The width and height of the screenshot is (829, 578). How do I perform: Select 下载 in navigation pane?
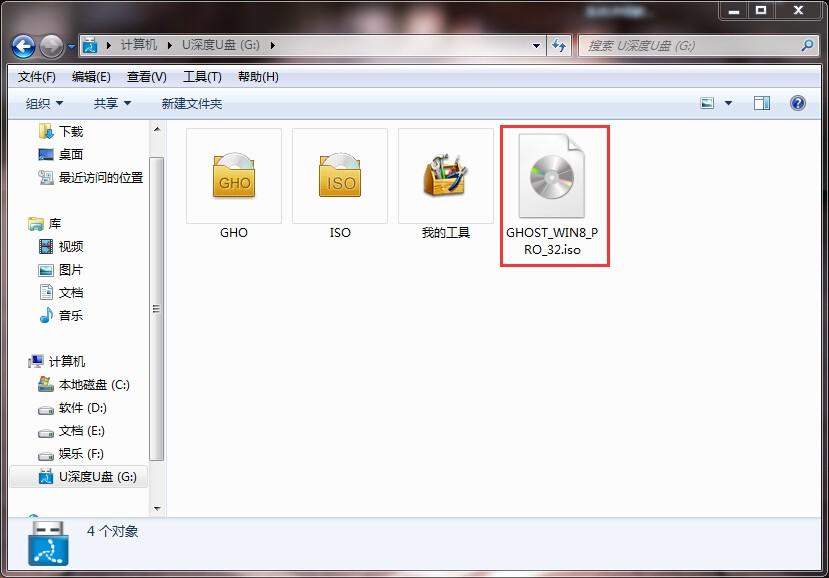[x=61, y=131]
